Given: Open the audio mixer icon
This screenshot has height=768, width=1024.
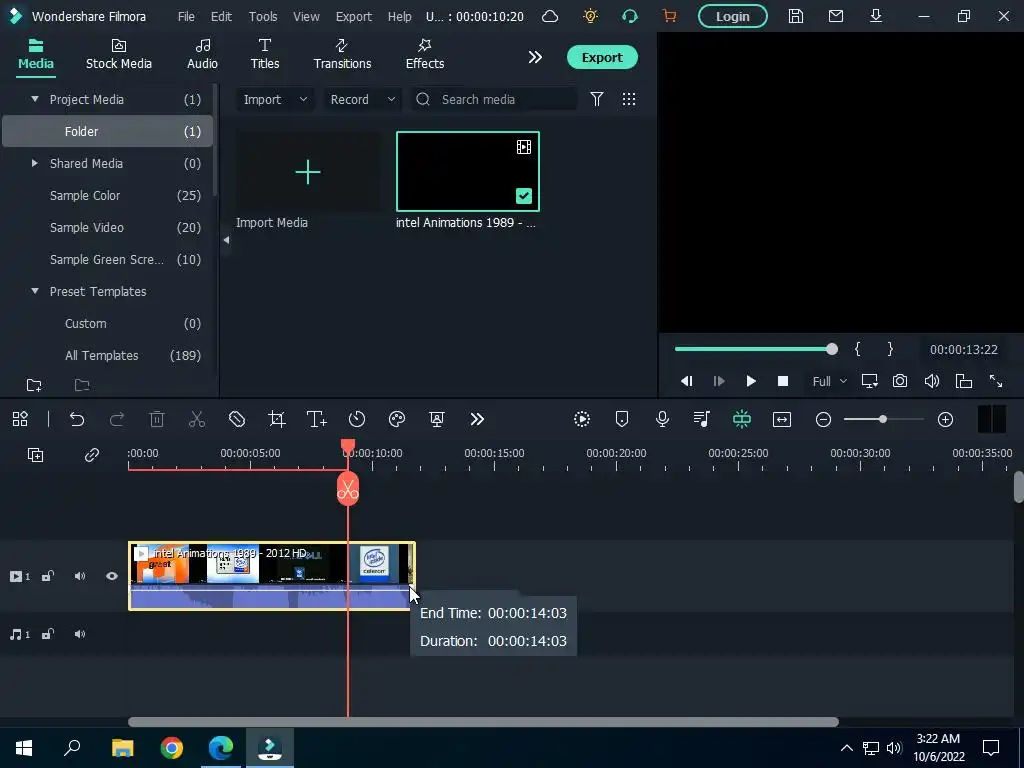Looking at the screenshot, I should point(702,419).
